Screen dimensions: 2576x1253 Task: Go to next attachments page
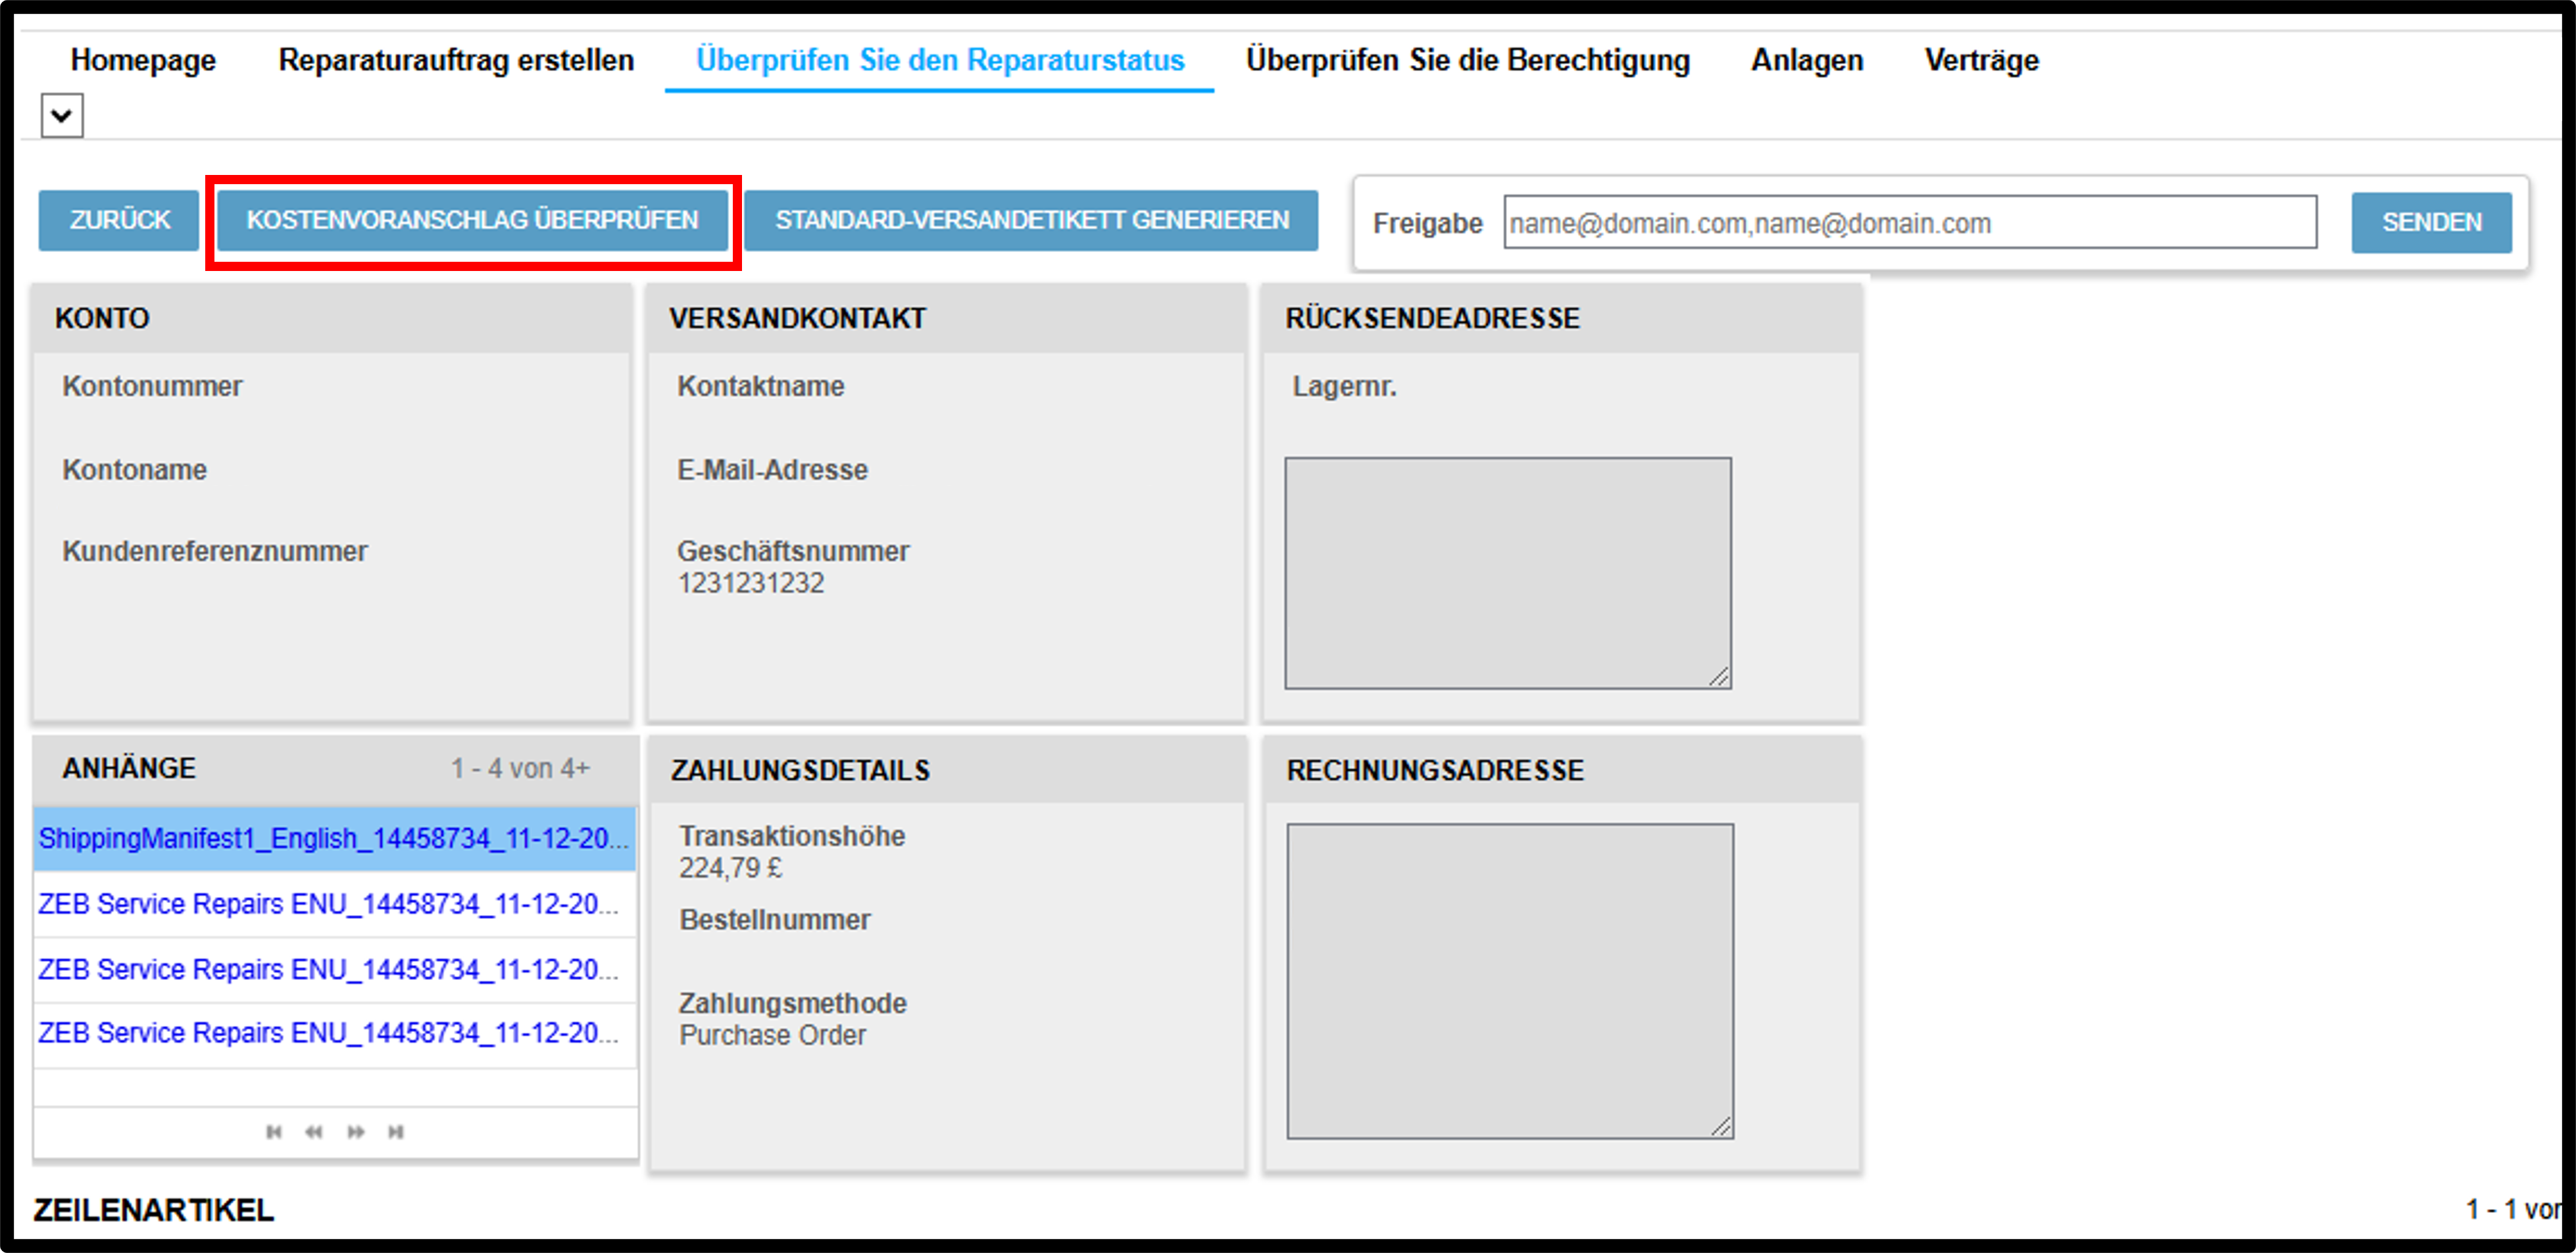tap(355, 1132)
